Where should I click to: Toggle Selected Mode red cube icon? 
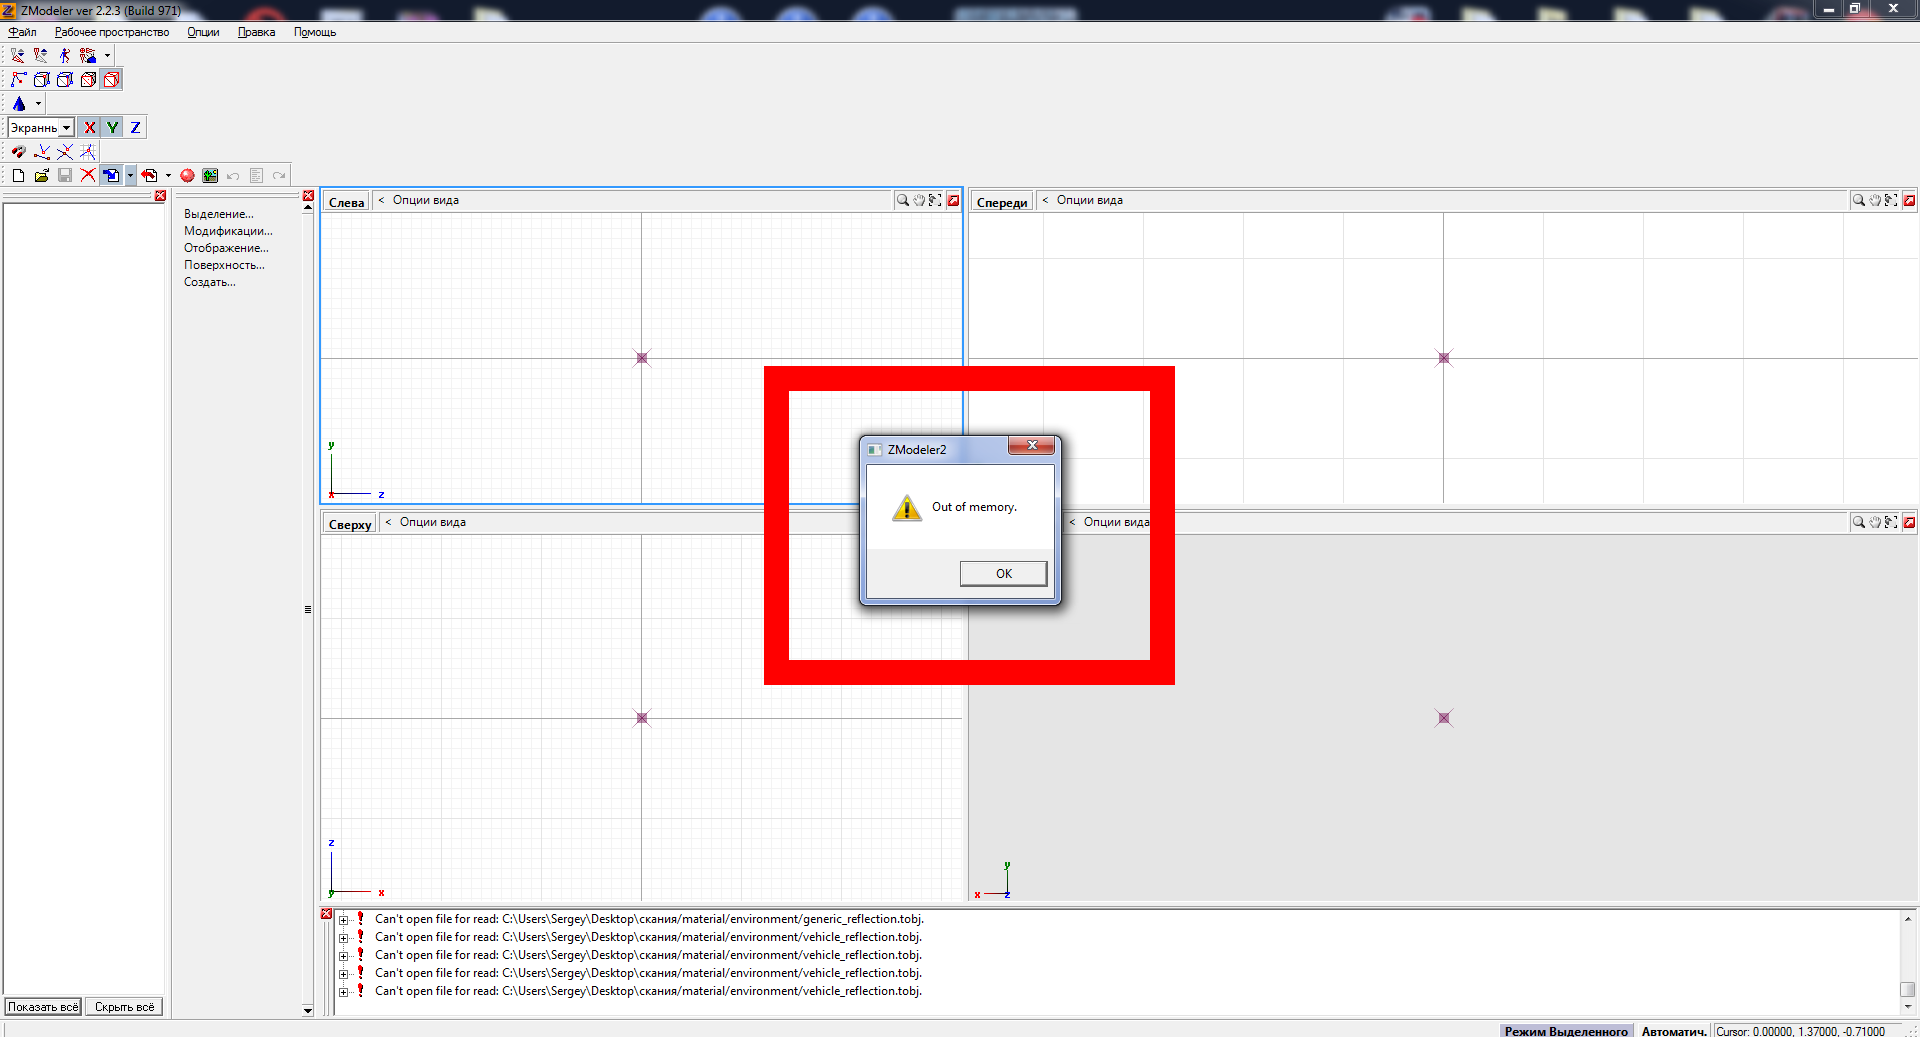click(x=111, y=79)
